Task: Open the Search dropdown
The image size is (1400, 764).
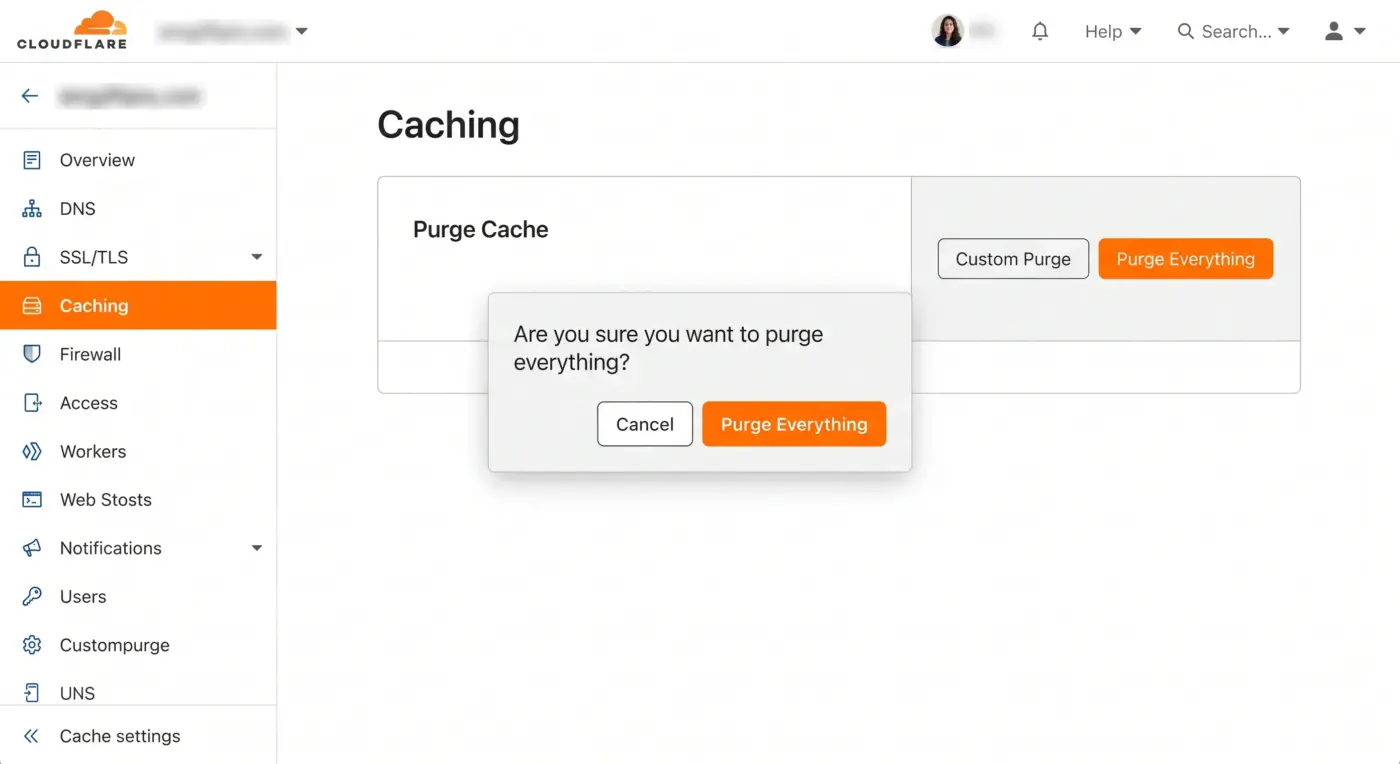Action: [x=1234, y=31]
